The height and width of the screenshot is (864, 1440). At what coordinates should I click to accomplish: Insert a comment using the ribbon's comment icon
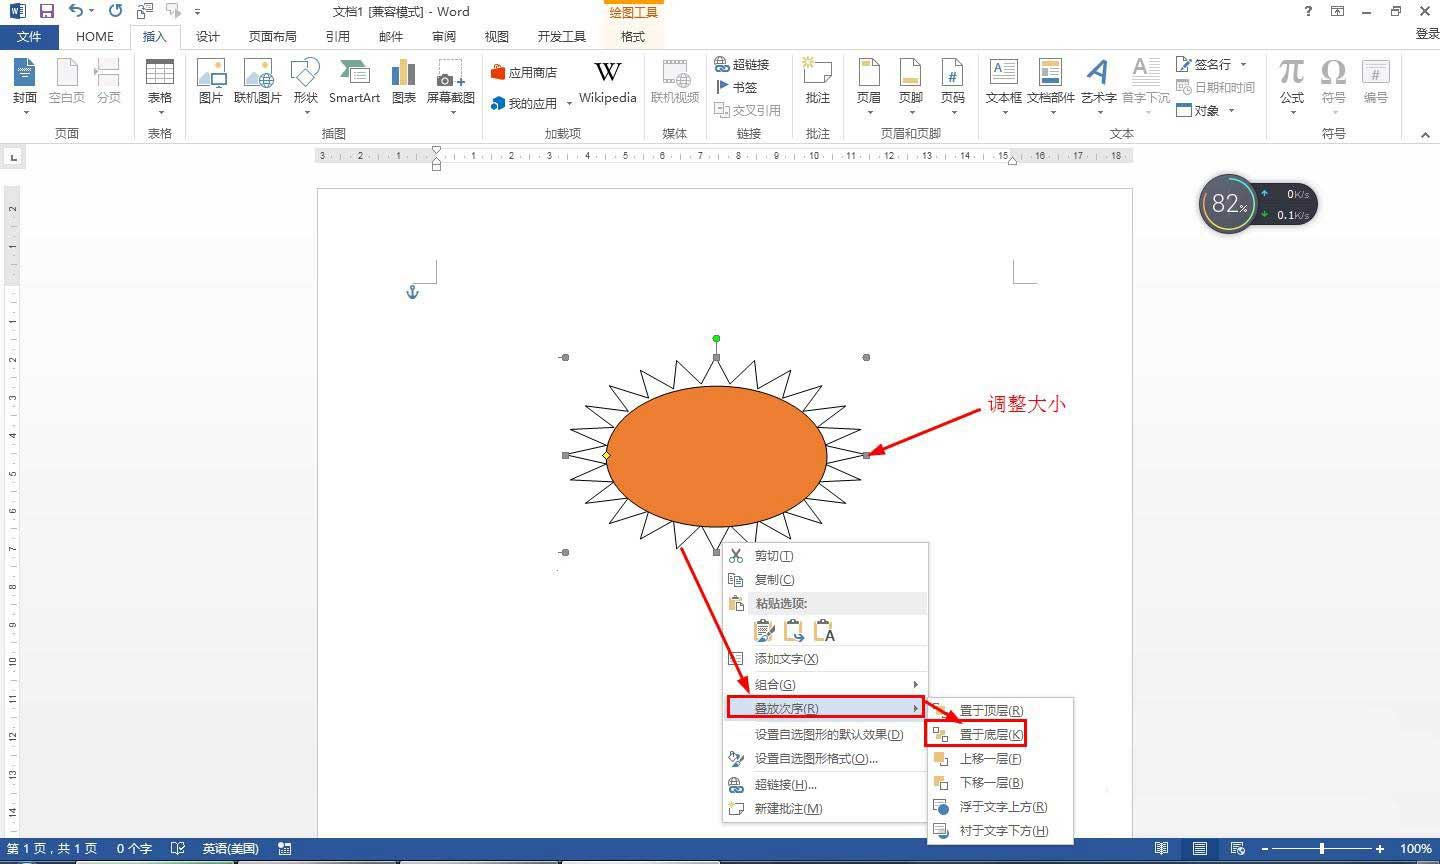[818, 81]
